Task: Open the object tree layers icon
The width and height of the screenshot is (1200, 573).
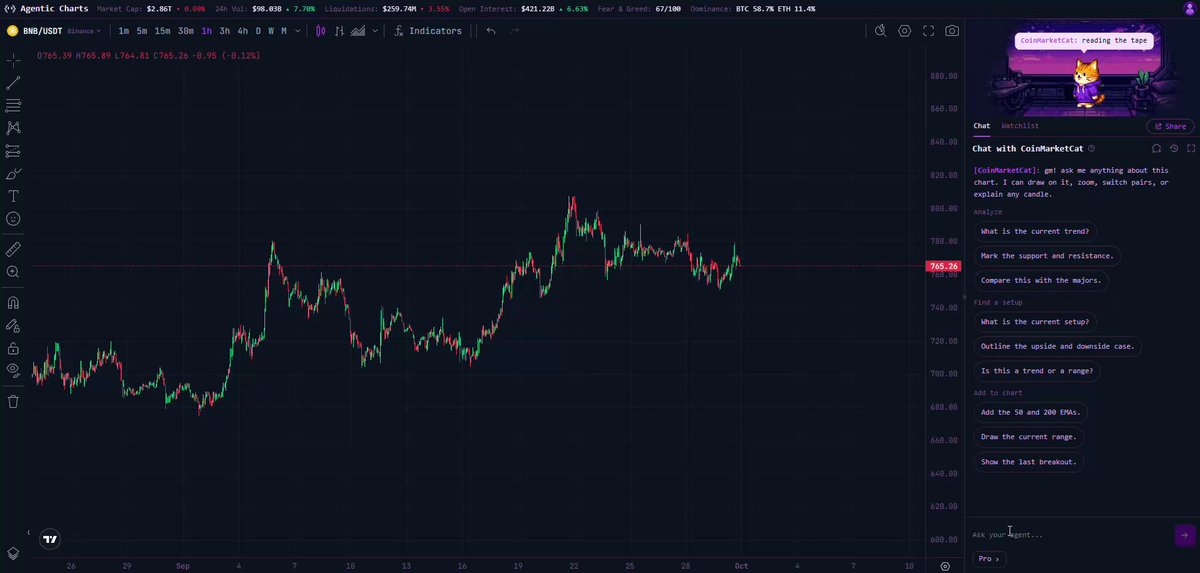Action: tap(13, 553)
